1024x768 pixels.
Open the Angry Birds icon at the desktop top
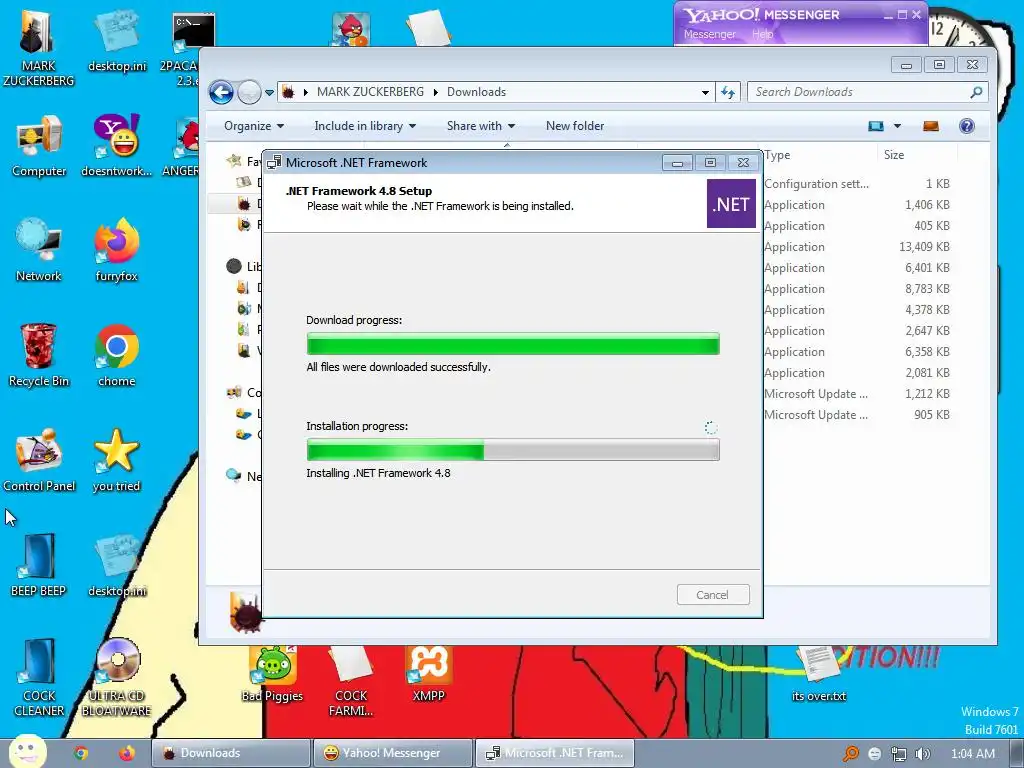(x=351, y=30)
